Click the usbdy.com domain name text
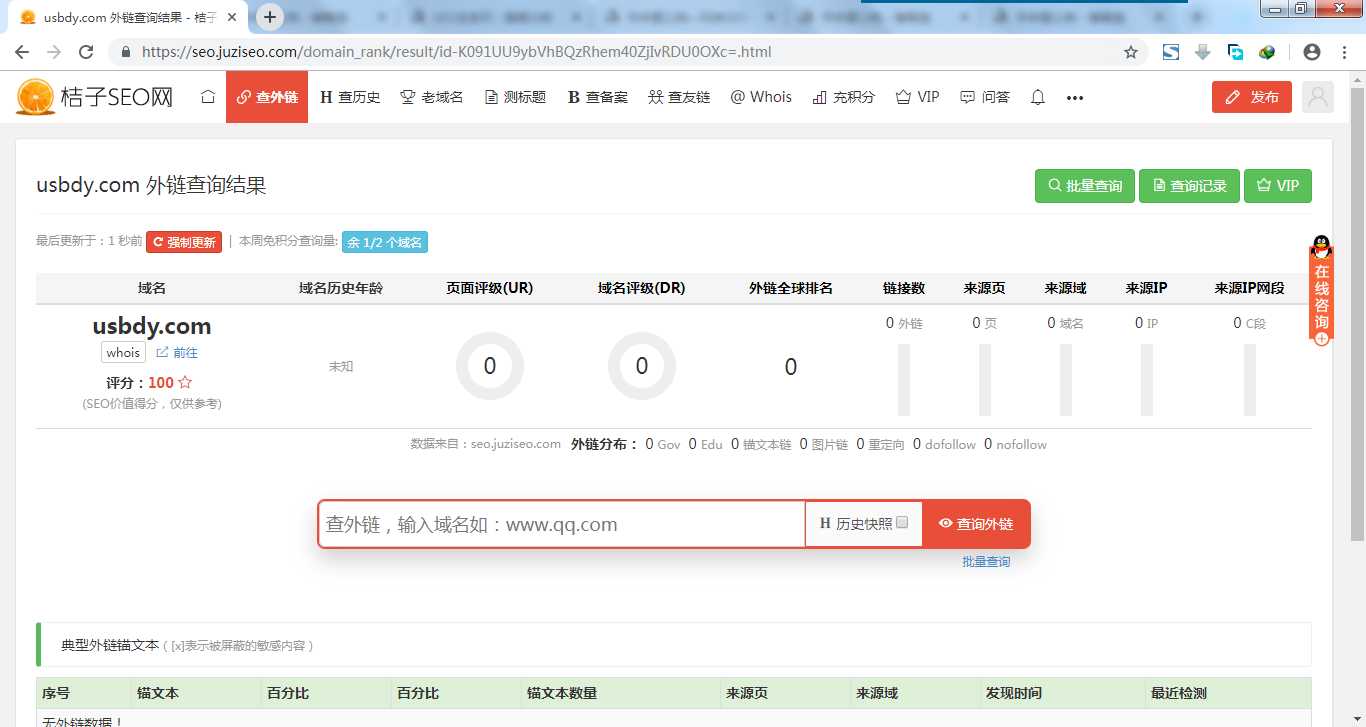The width and height of the screenshot is (1366, 727). (152, 326)
